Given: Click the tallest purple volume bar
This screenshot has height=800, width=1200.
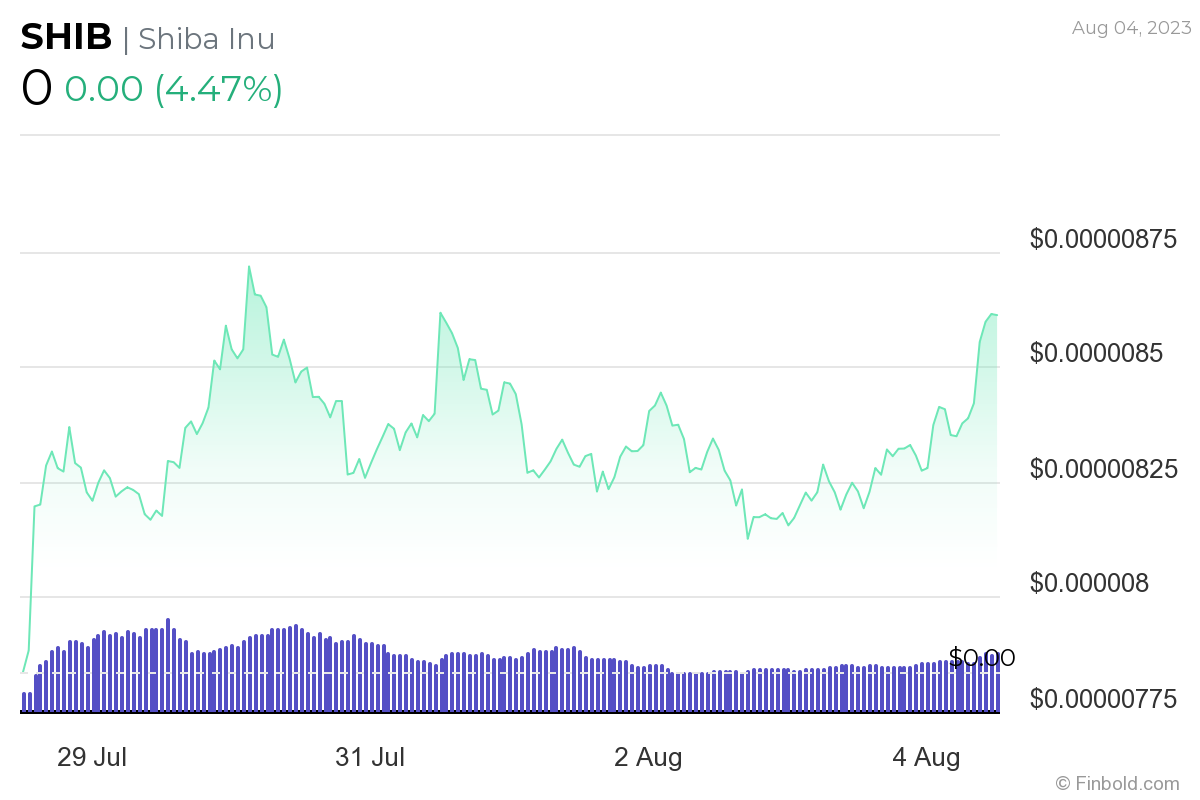Looking at the screenshot, I should click(x=168, y=664).
